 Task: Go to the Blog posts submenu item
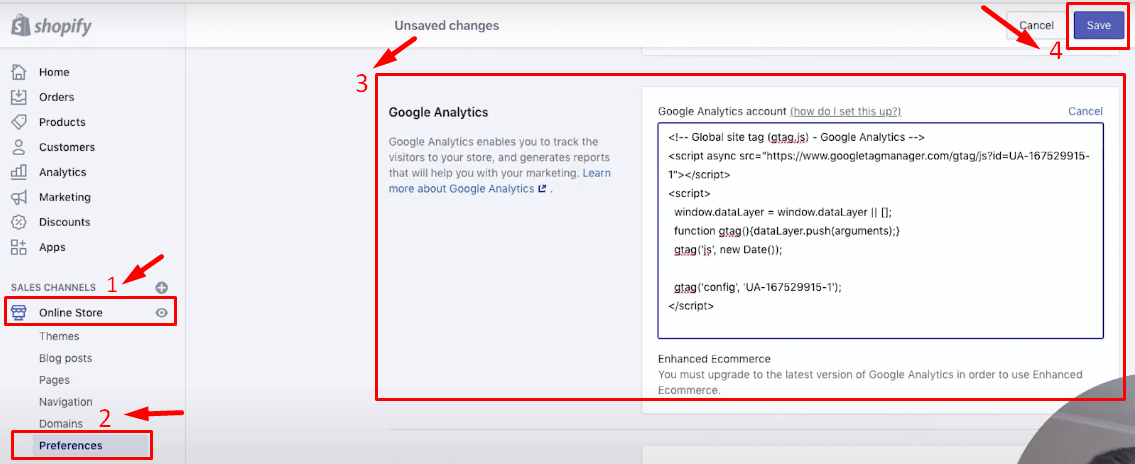click(66, 358)
